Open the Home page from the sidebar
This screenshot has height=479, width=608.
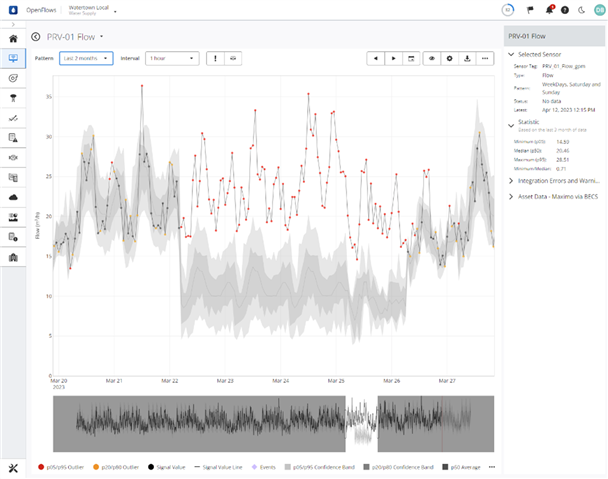[13, 39]
